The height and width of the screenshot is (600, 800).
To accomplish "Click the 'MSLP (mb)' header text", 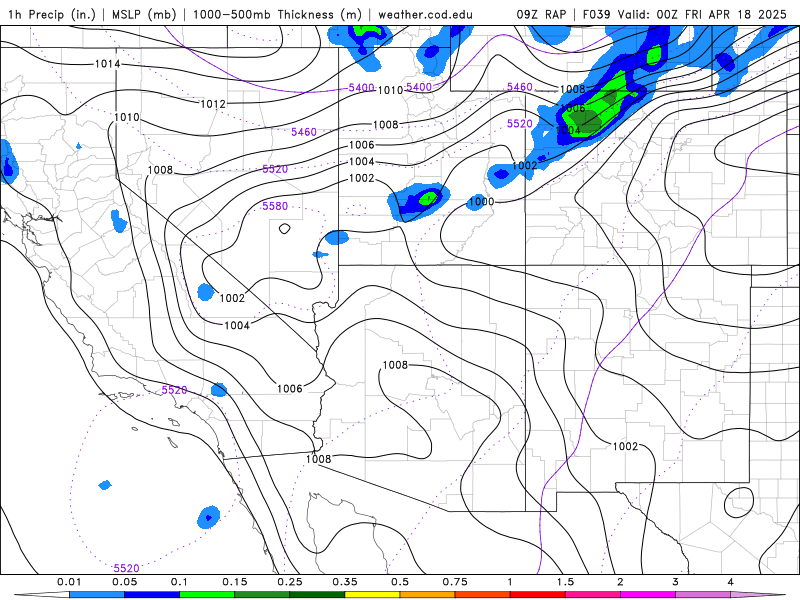I will point(144,14).
